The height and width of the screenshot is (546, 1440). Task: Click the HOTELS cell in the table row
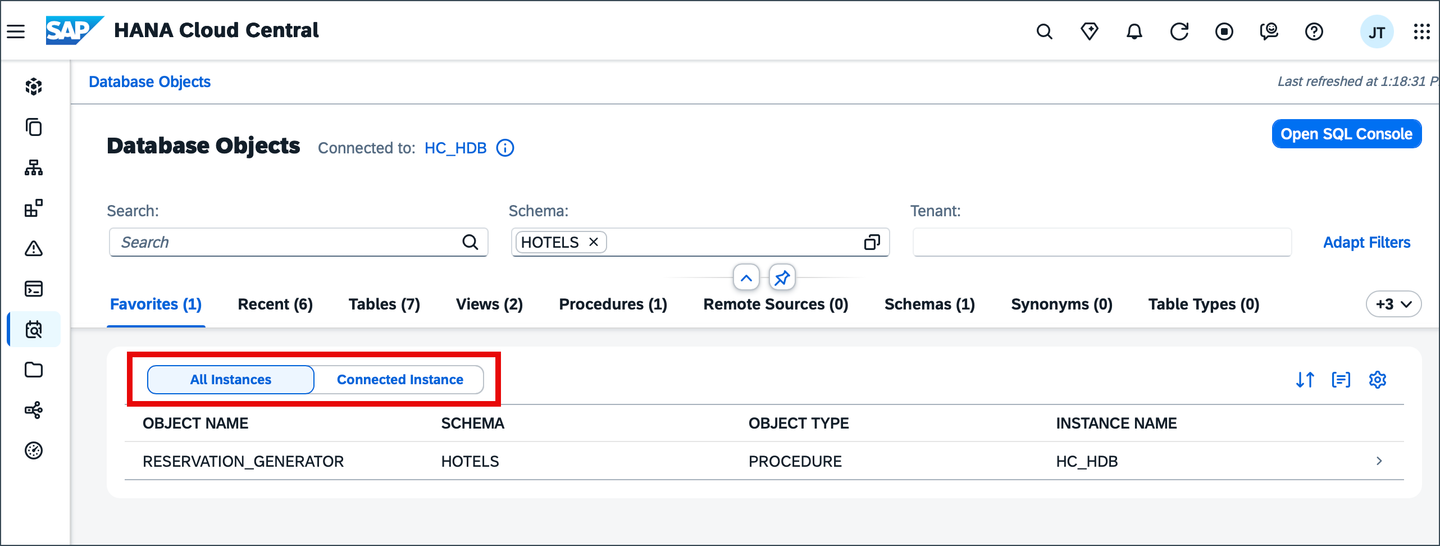click(x=470, y=461)
